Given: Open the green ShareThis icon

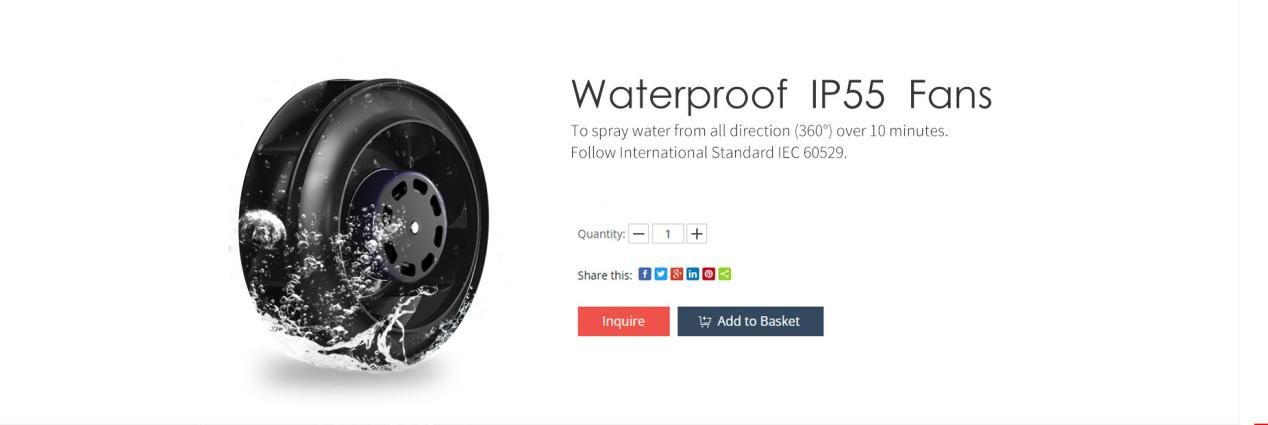Looking at the screenshot, I should point(725,274).
